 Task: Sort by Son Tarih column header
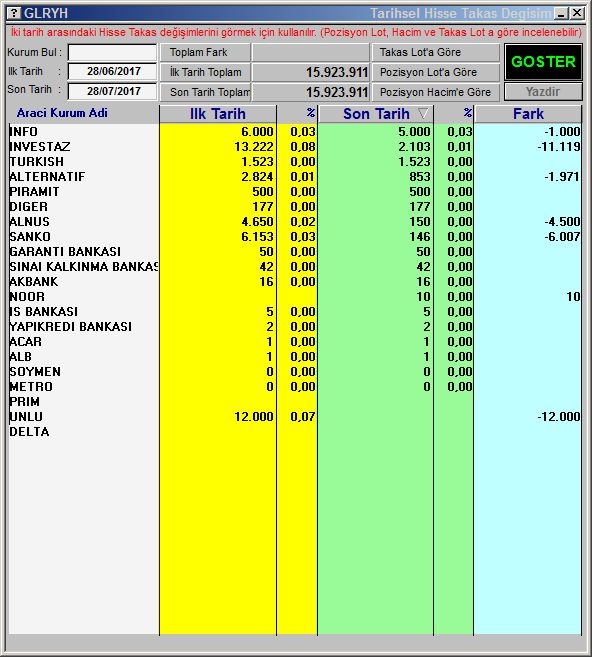(375, 114)
